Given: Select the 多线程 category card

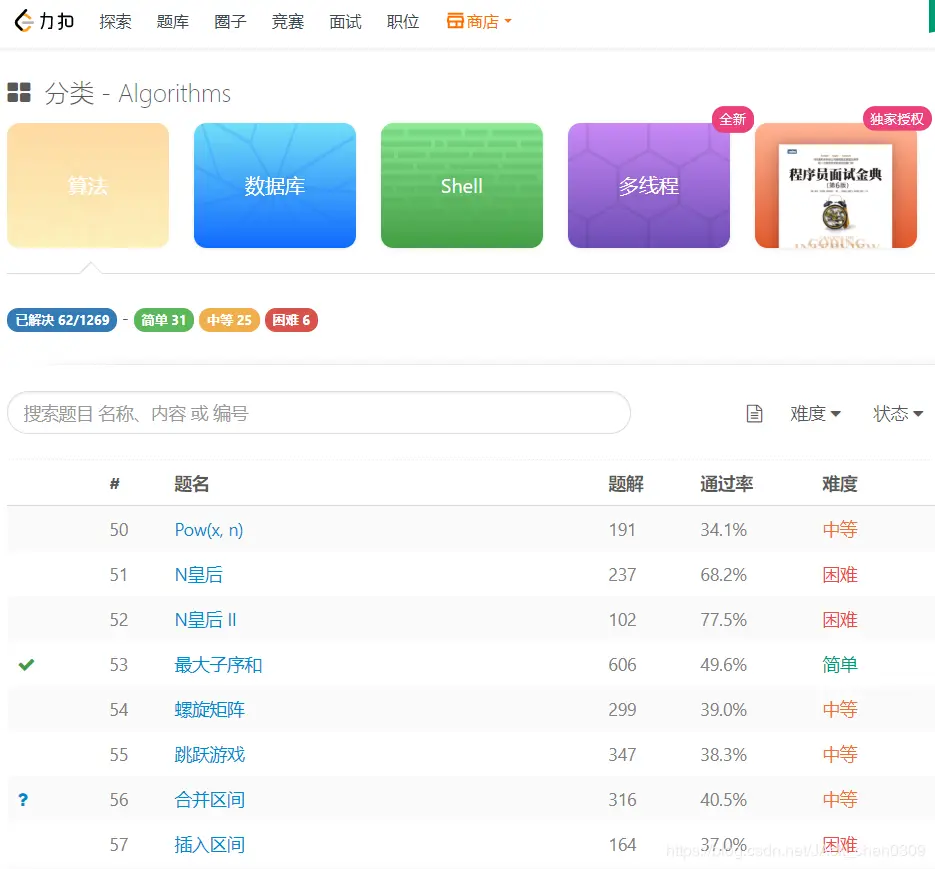Looking at the screenshot, I should coord(649,185).
